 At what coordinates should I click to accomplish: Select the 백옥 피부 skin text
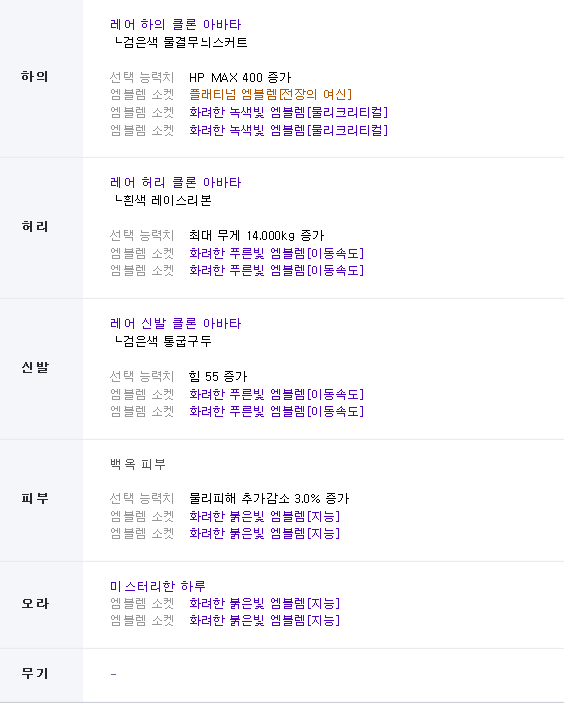pyautogui.click(x=138, y=464)
